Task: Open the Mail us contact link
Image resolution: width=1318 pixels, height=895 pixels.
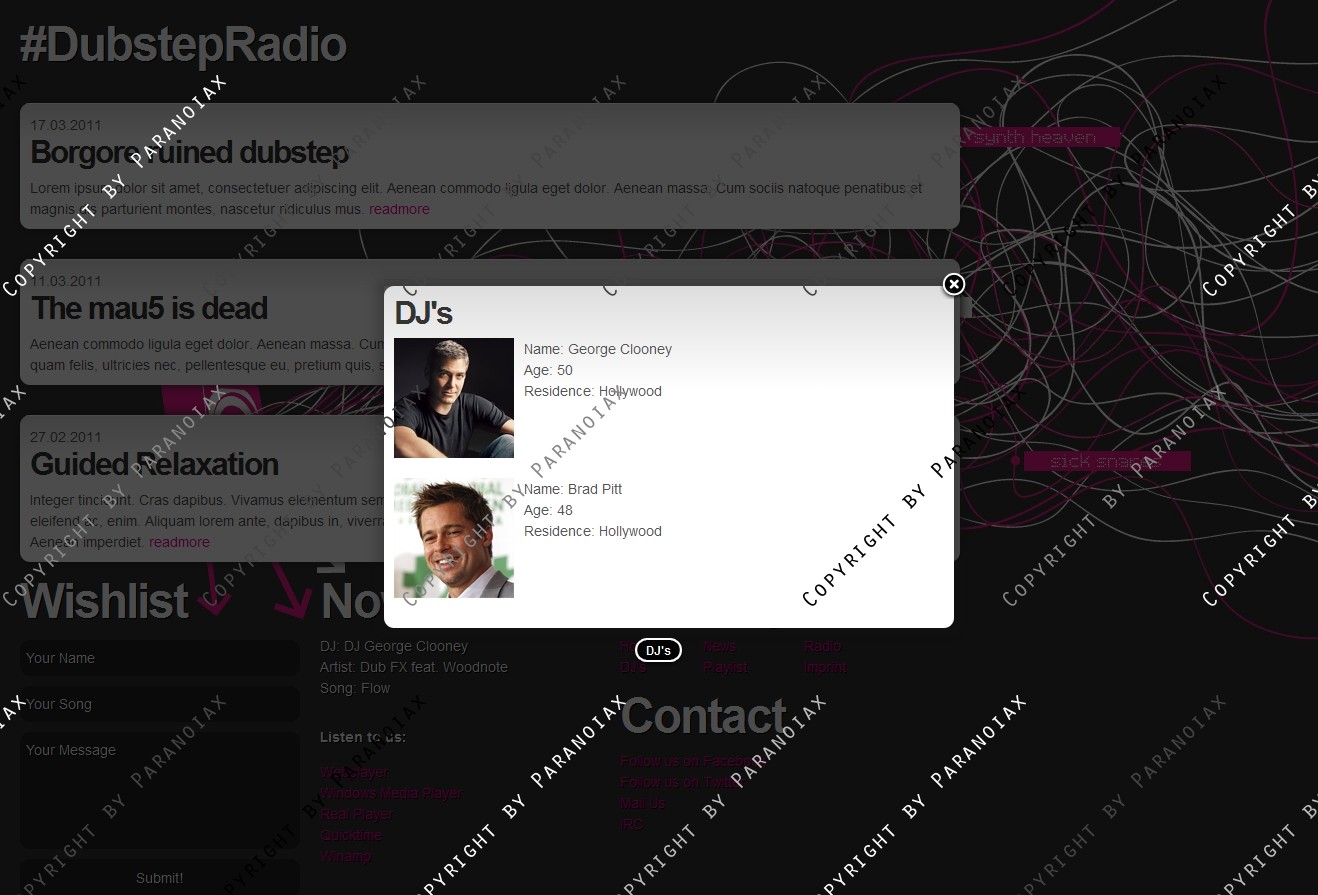Action: 642,803
